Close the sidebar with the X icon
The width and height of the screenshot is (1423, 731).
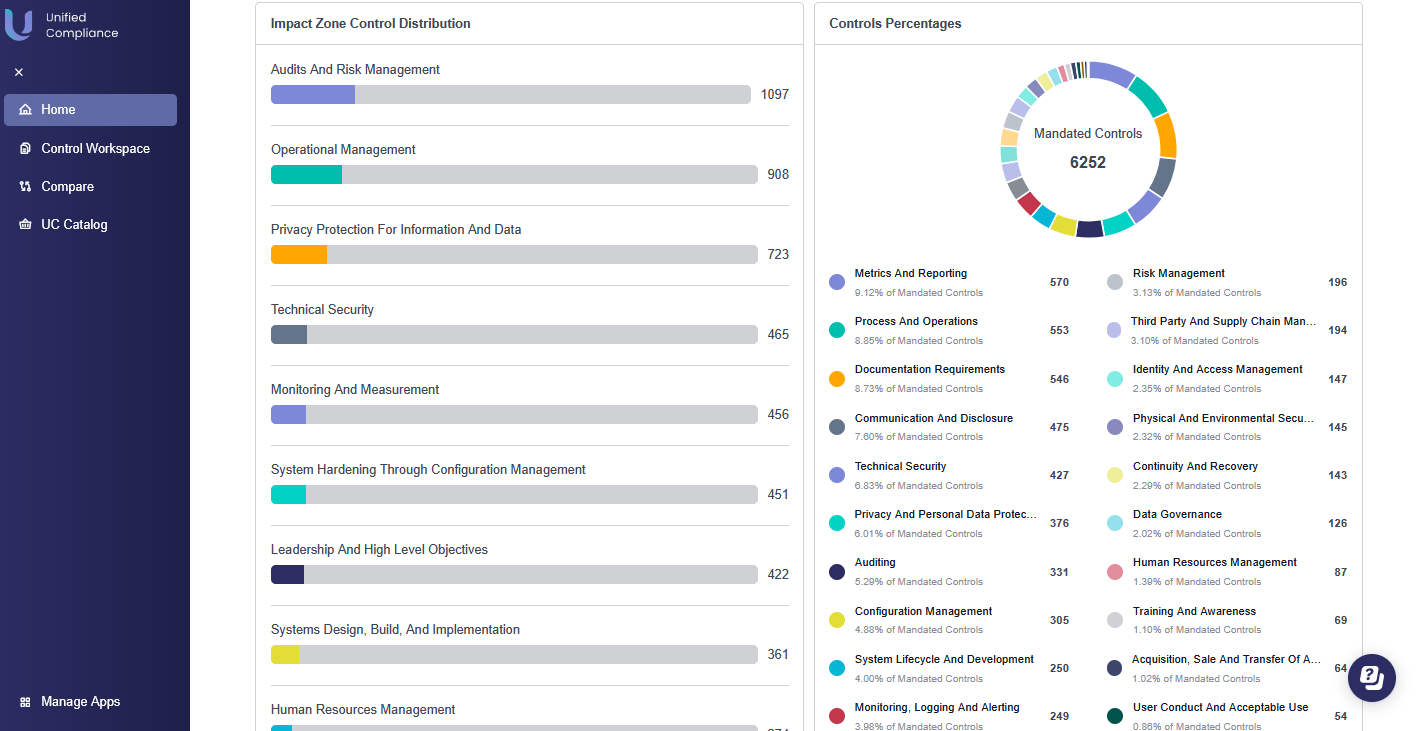click(x=19, y=72)
